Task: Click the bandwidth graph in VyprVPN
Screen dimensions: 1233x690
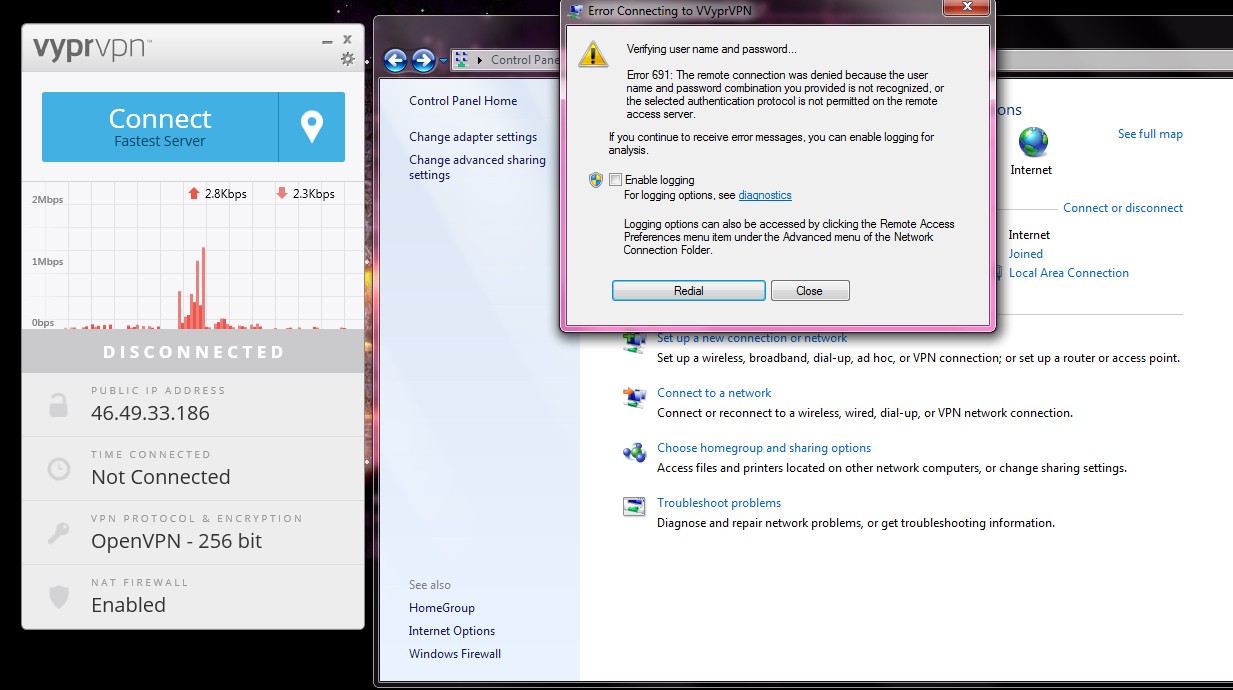Action: [x=193, y=256]
